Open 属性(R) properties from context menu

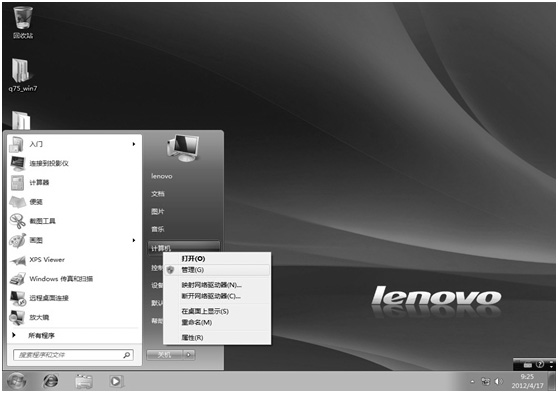216,337
